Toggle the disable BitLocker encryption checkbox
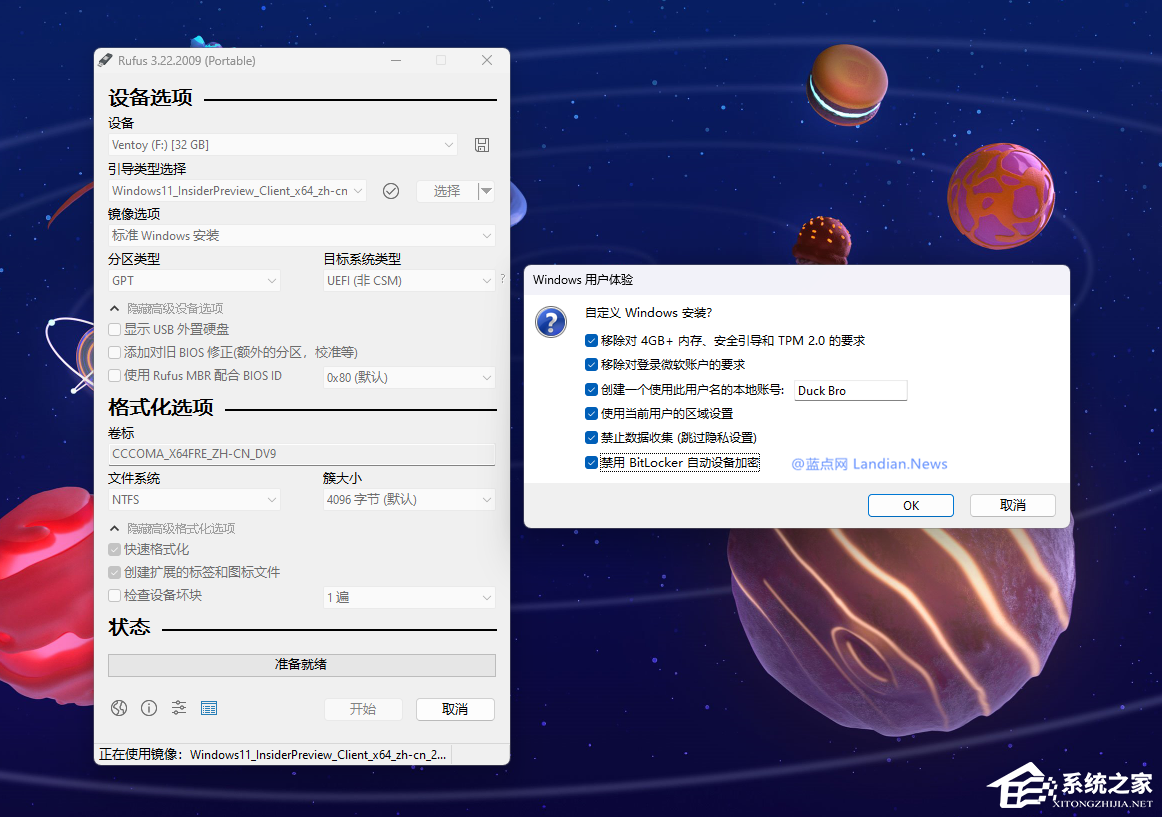The height and width of the screenshot is (817, 1162). pos(592,462)
